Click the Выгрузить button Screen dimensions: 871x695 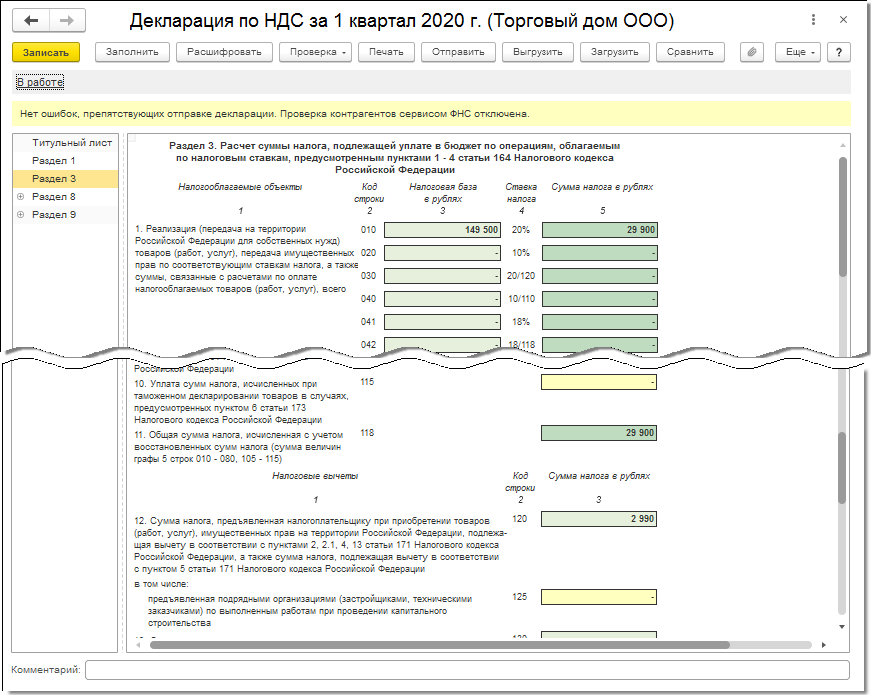(x=538, y=52)
